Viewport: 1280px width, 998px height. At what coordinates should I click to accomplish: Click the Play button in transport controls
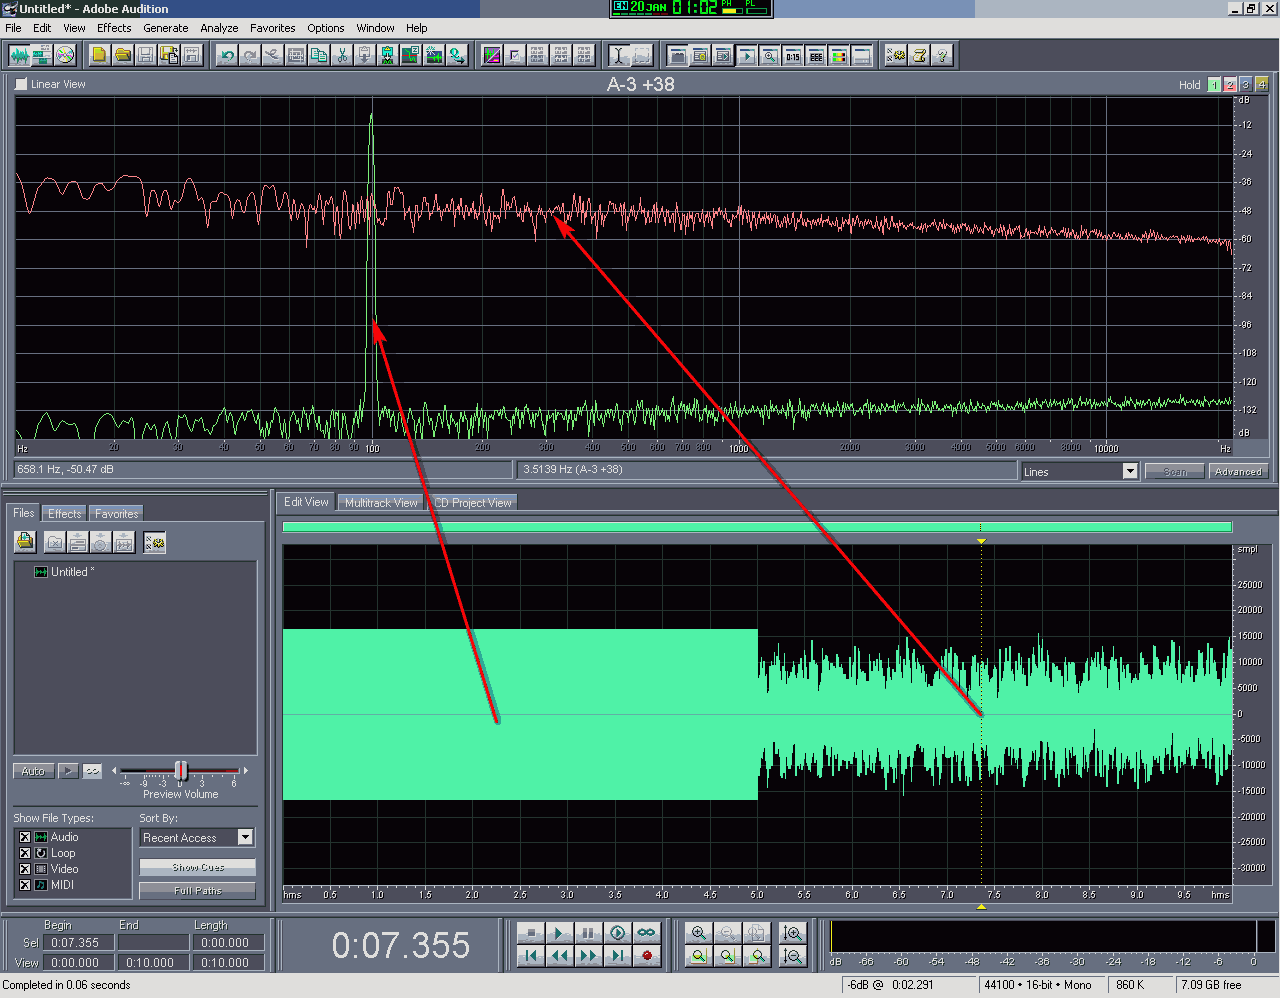[x=560, y=933]
